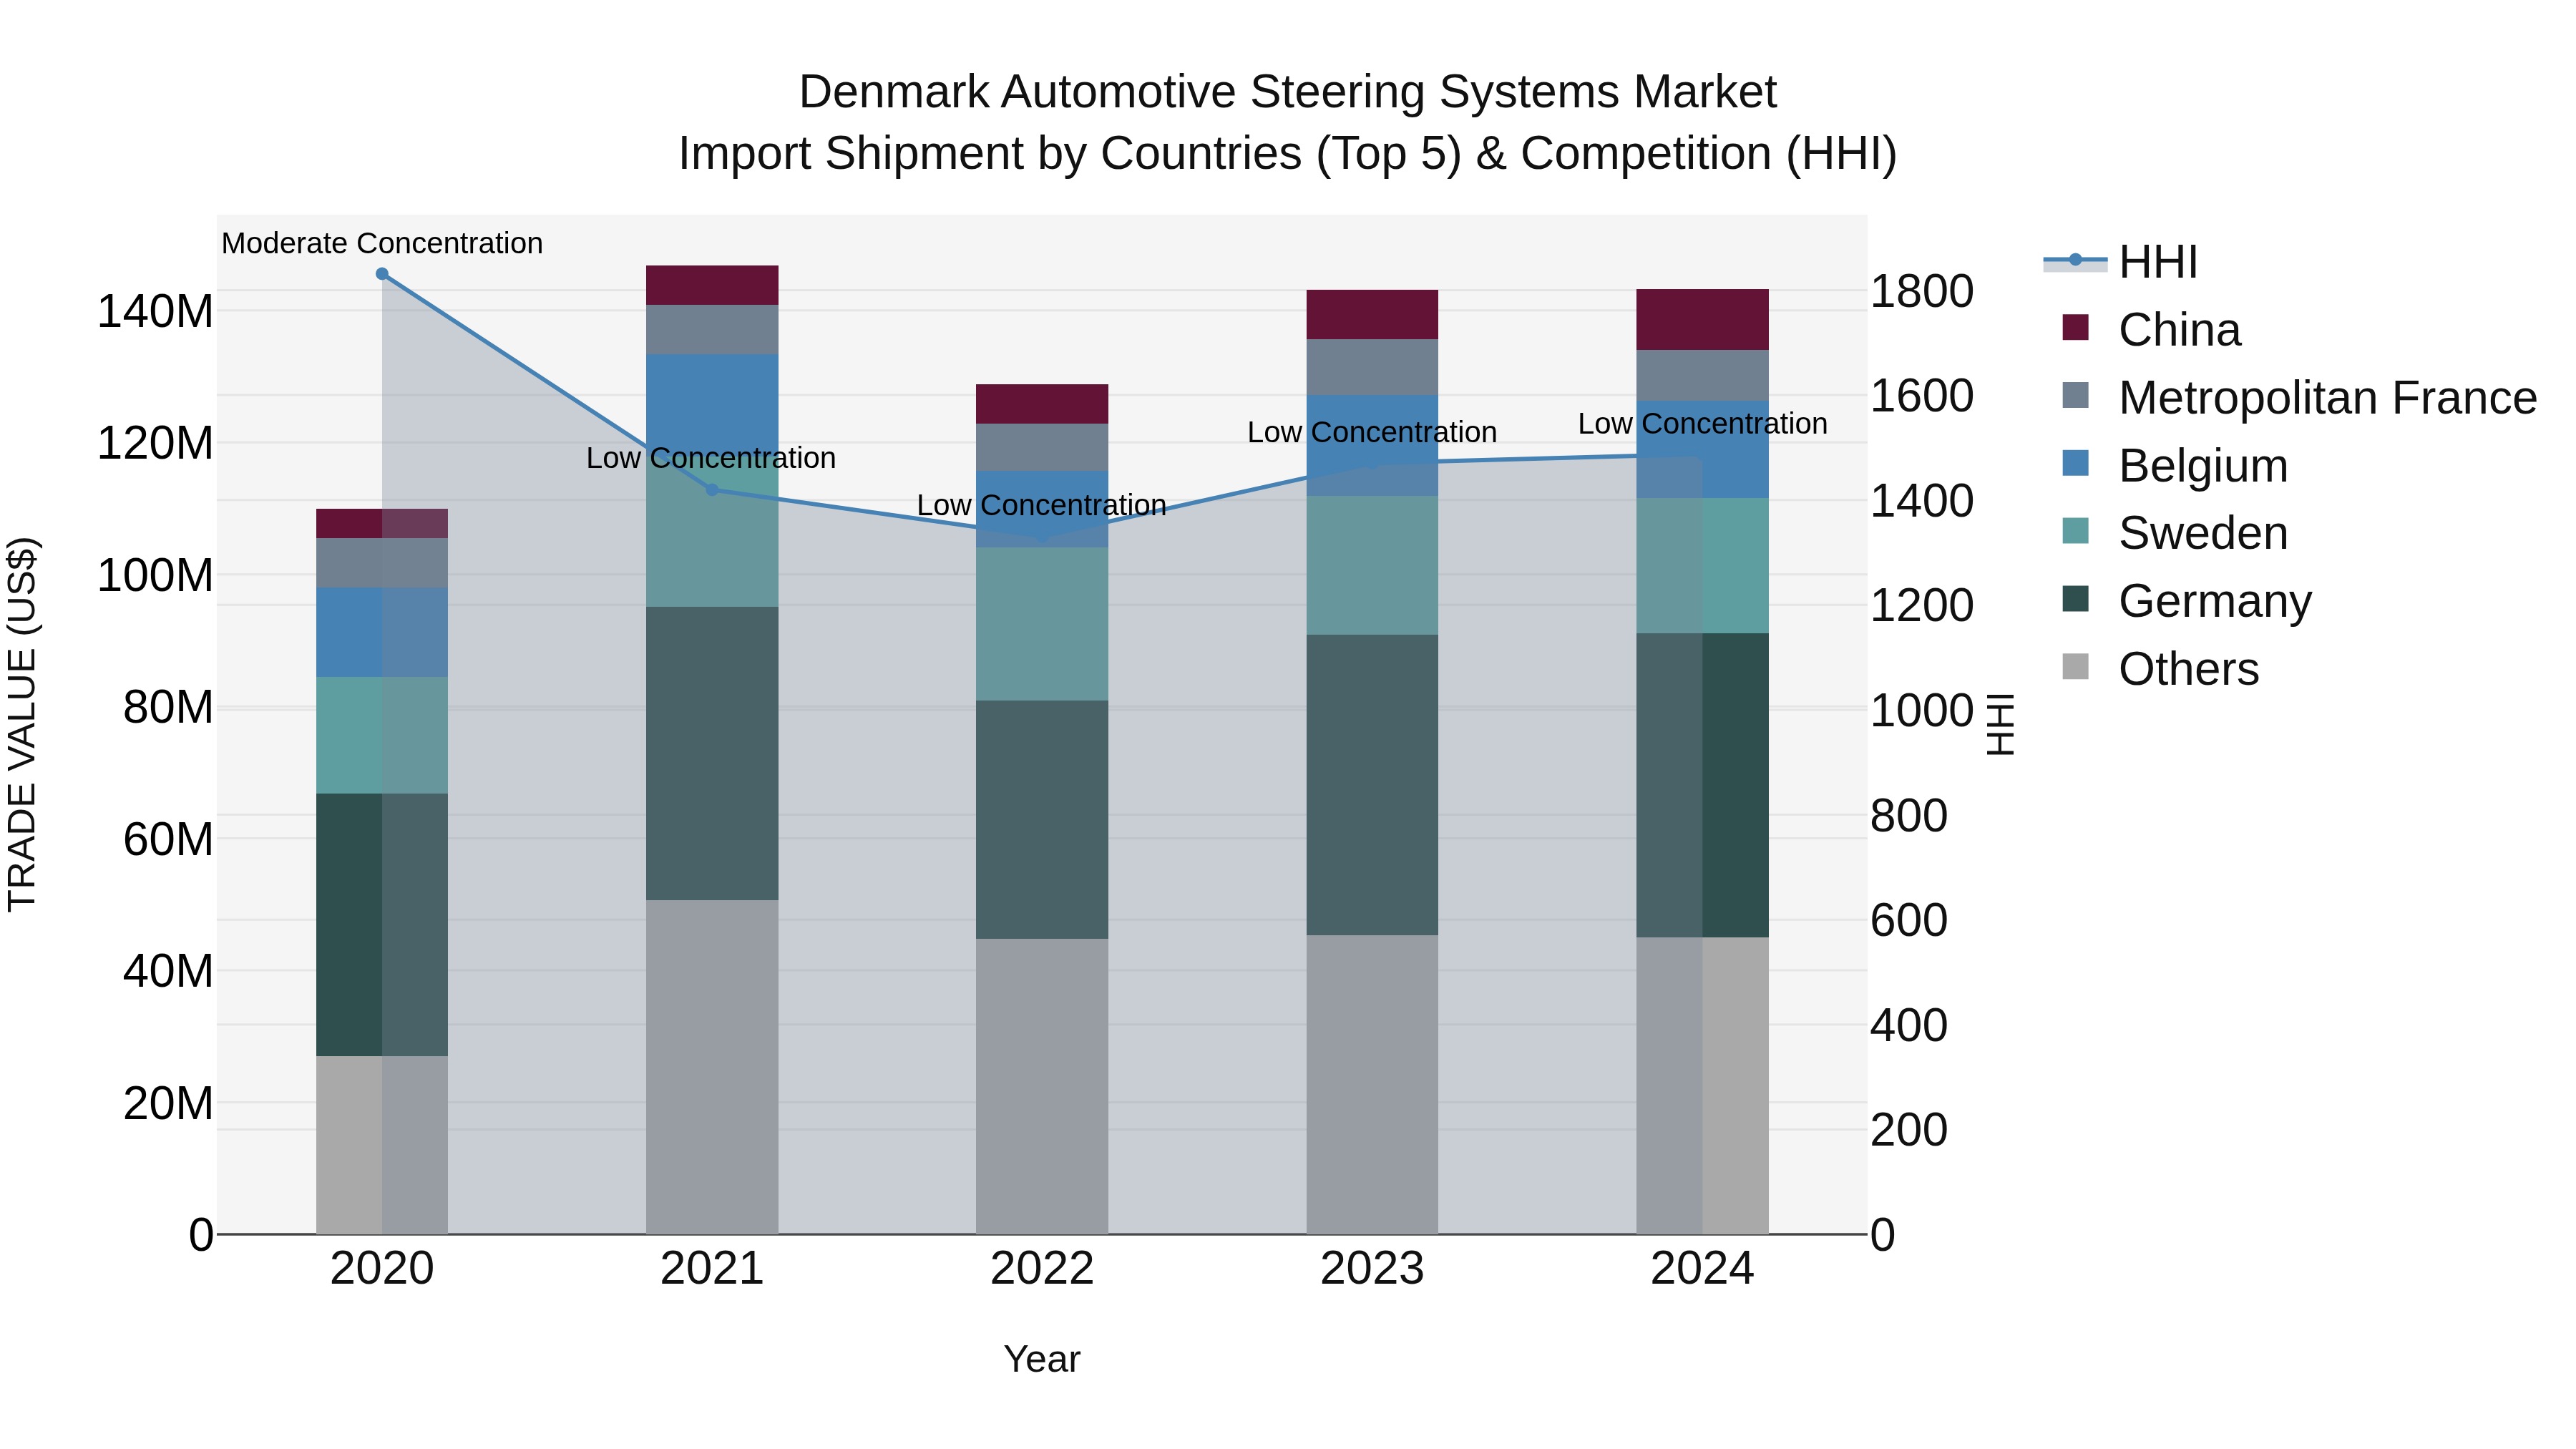Click the Metropolitan France slate legend swatch
Image resolution: width=2576 pixels, height=1449 pixels.
pyautogui.click(x=2075, y=395)
